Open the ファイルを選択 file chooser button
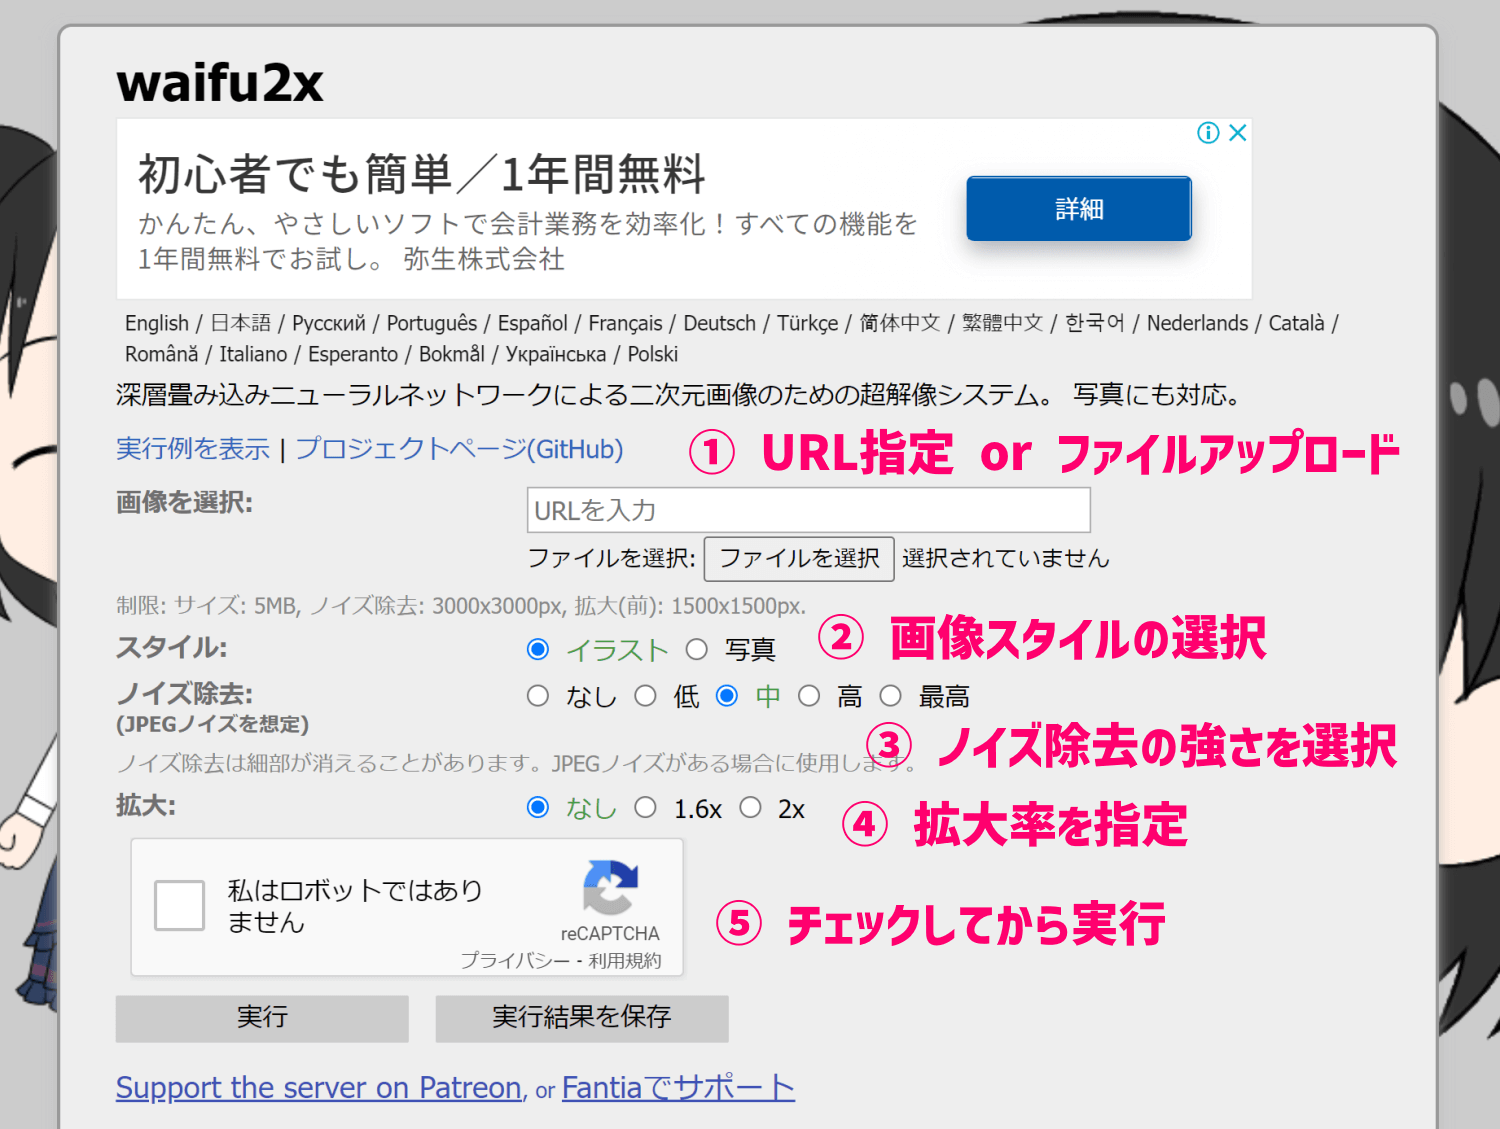This screenshot has height=1129, width=1500. pyautogui.click(x=799, y=558)
